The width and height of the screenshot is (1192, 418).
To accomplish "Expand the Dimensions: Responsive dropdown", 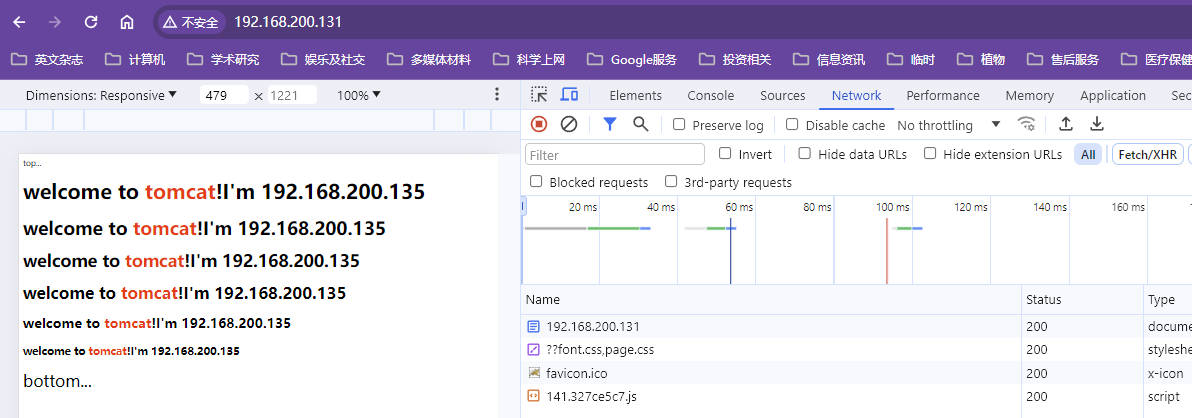I will pos(100,95).
